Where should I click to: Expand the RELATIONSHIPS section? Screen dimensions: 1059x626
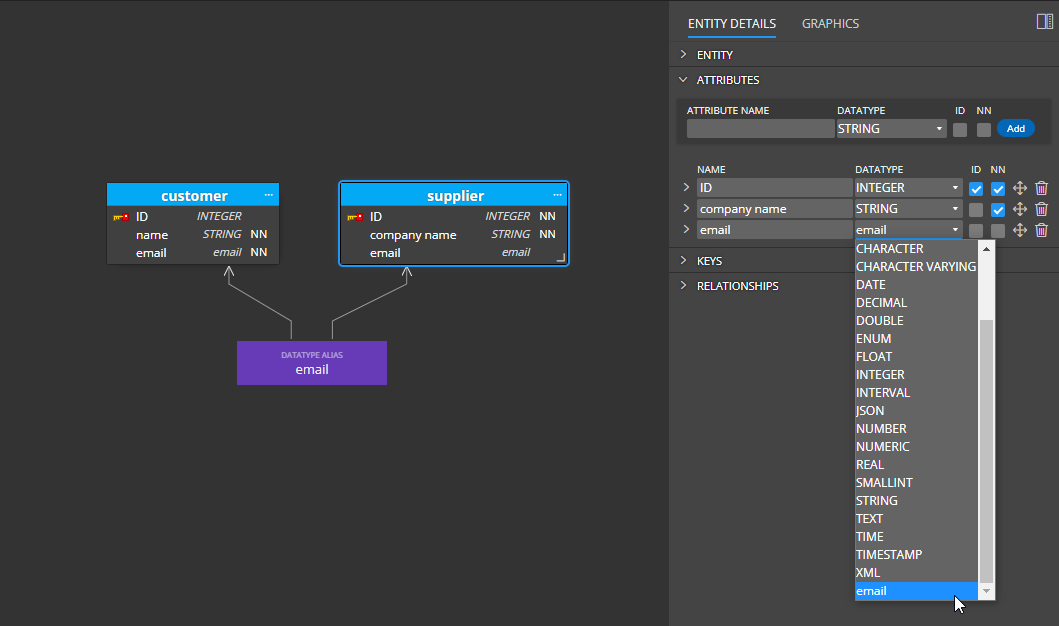pyautogui.click(x=737, y=286)
